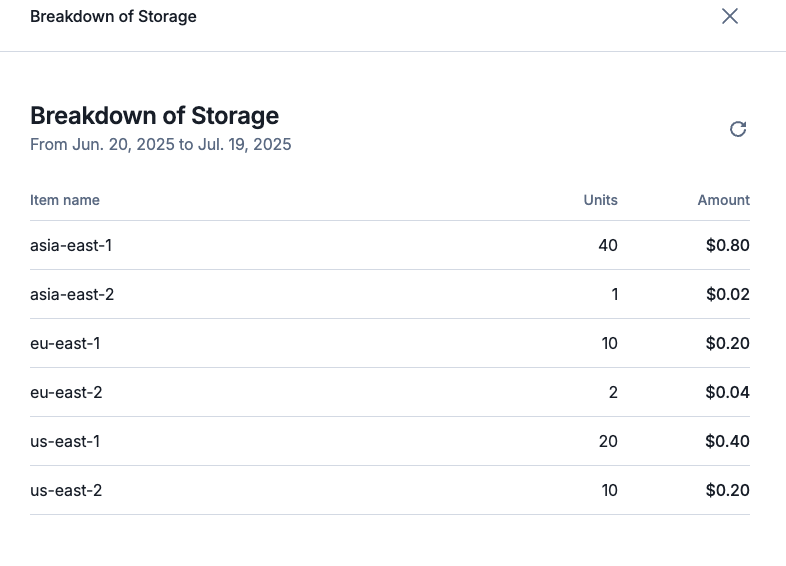Click the 20 units value for us-east-1
This screenshot has width=786, height=566.
point(607,441)
